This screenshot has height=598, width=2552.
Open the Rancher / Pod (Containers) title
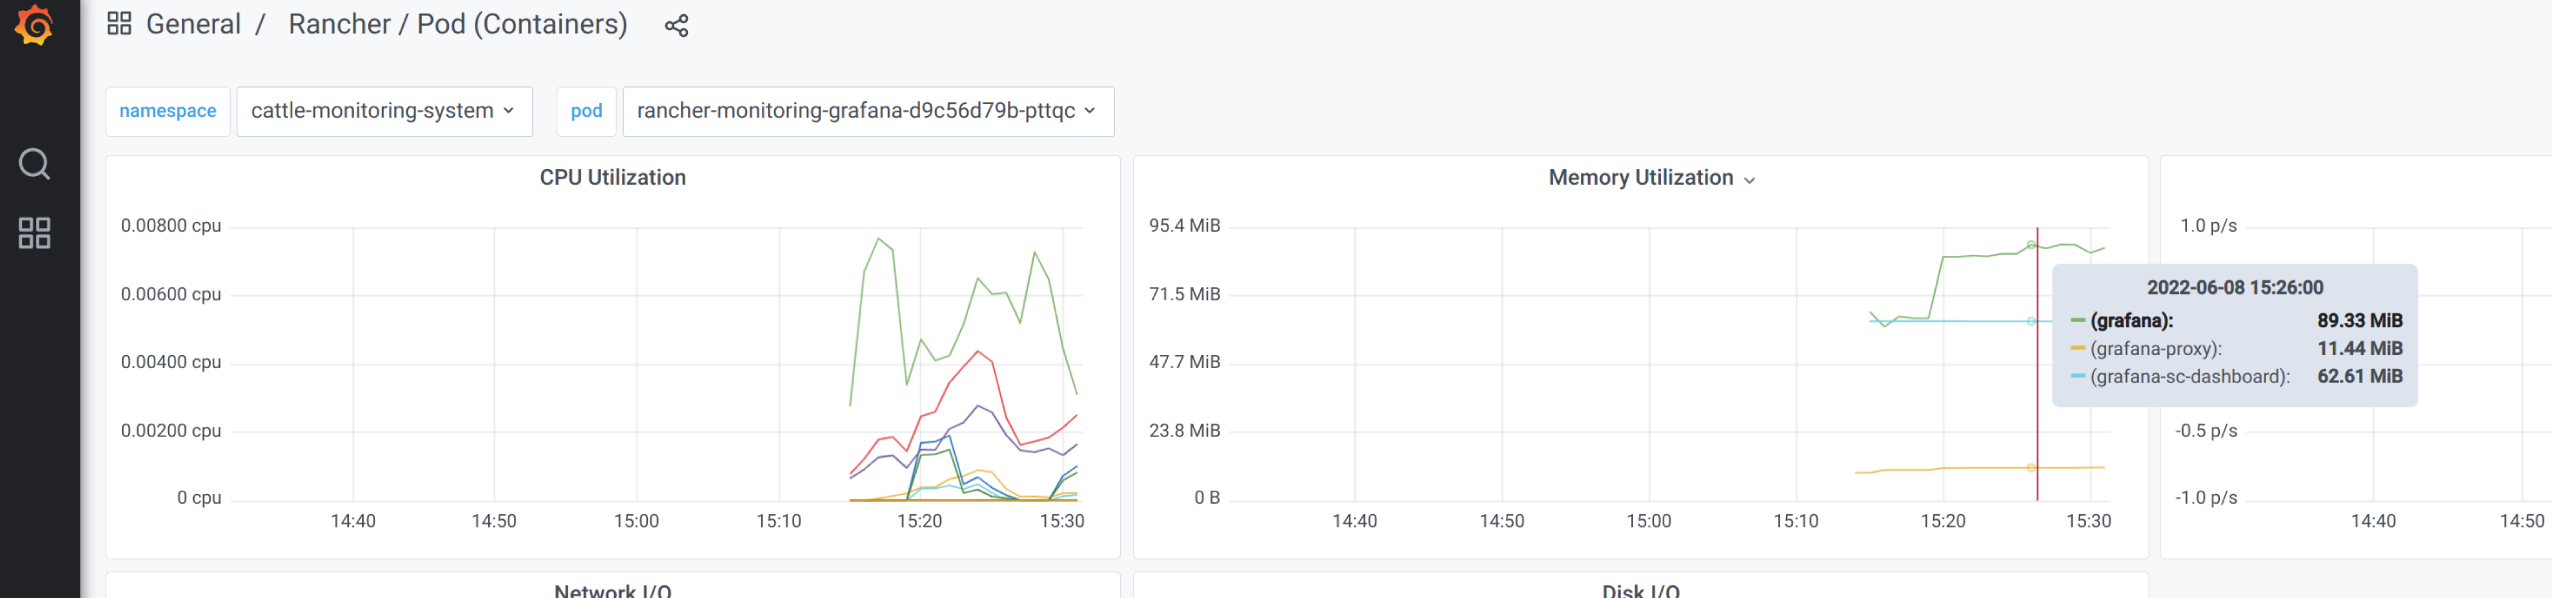(458, 24)
